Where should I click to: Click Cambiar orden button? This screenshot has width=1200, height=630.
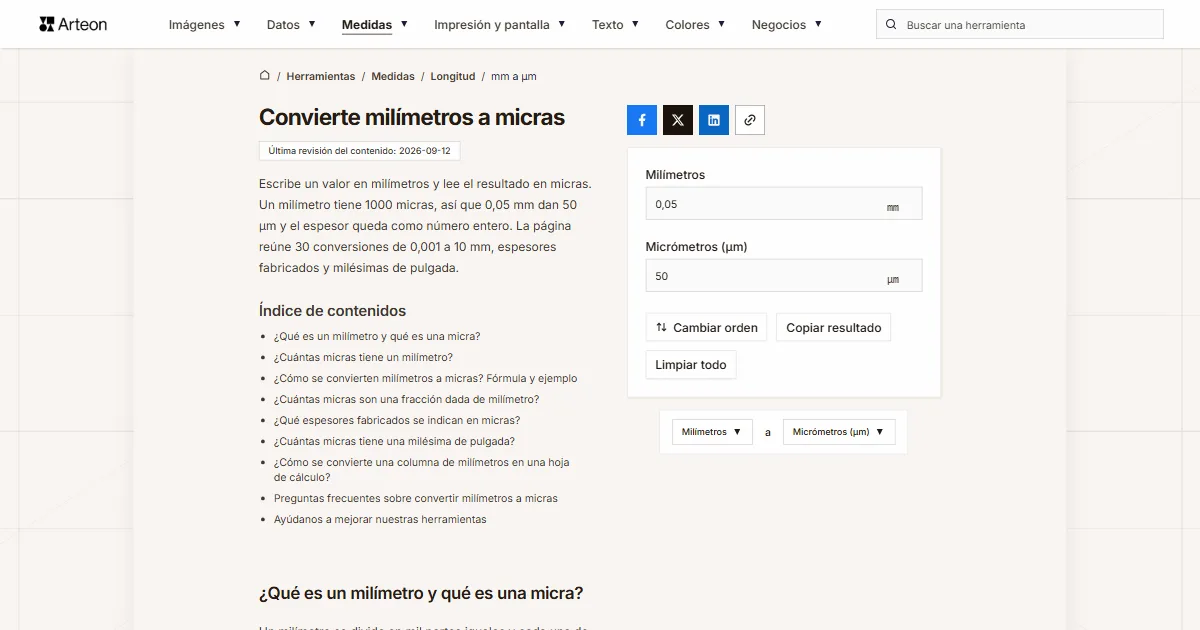point(707,327)
